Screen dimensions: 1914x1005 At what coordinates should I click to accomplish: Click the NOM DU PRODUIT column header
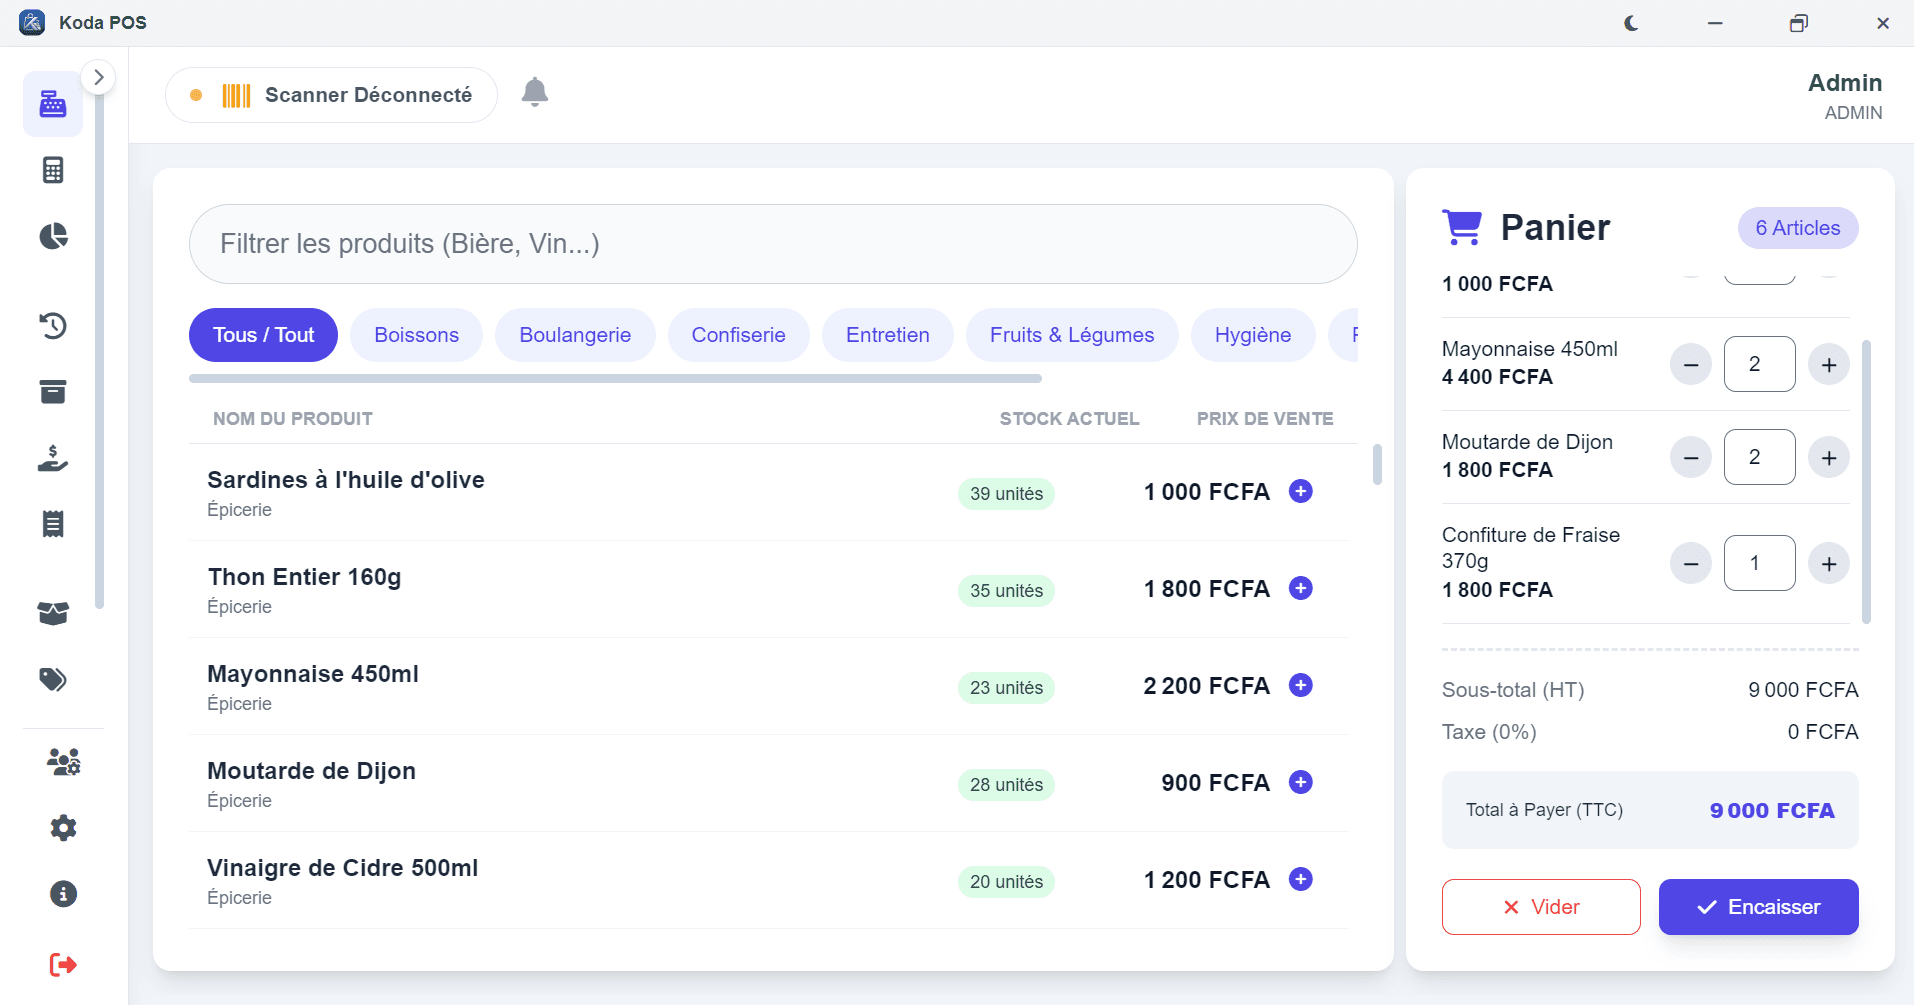coord(292,419)
